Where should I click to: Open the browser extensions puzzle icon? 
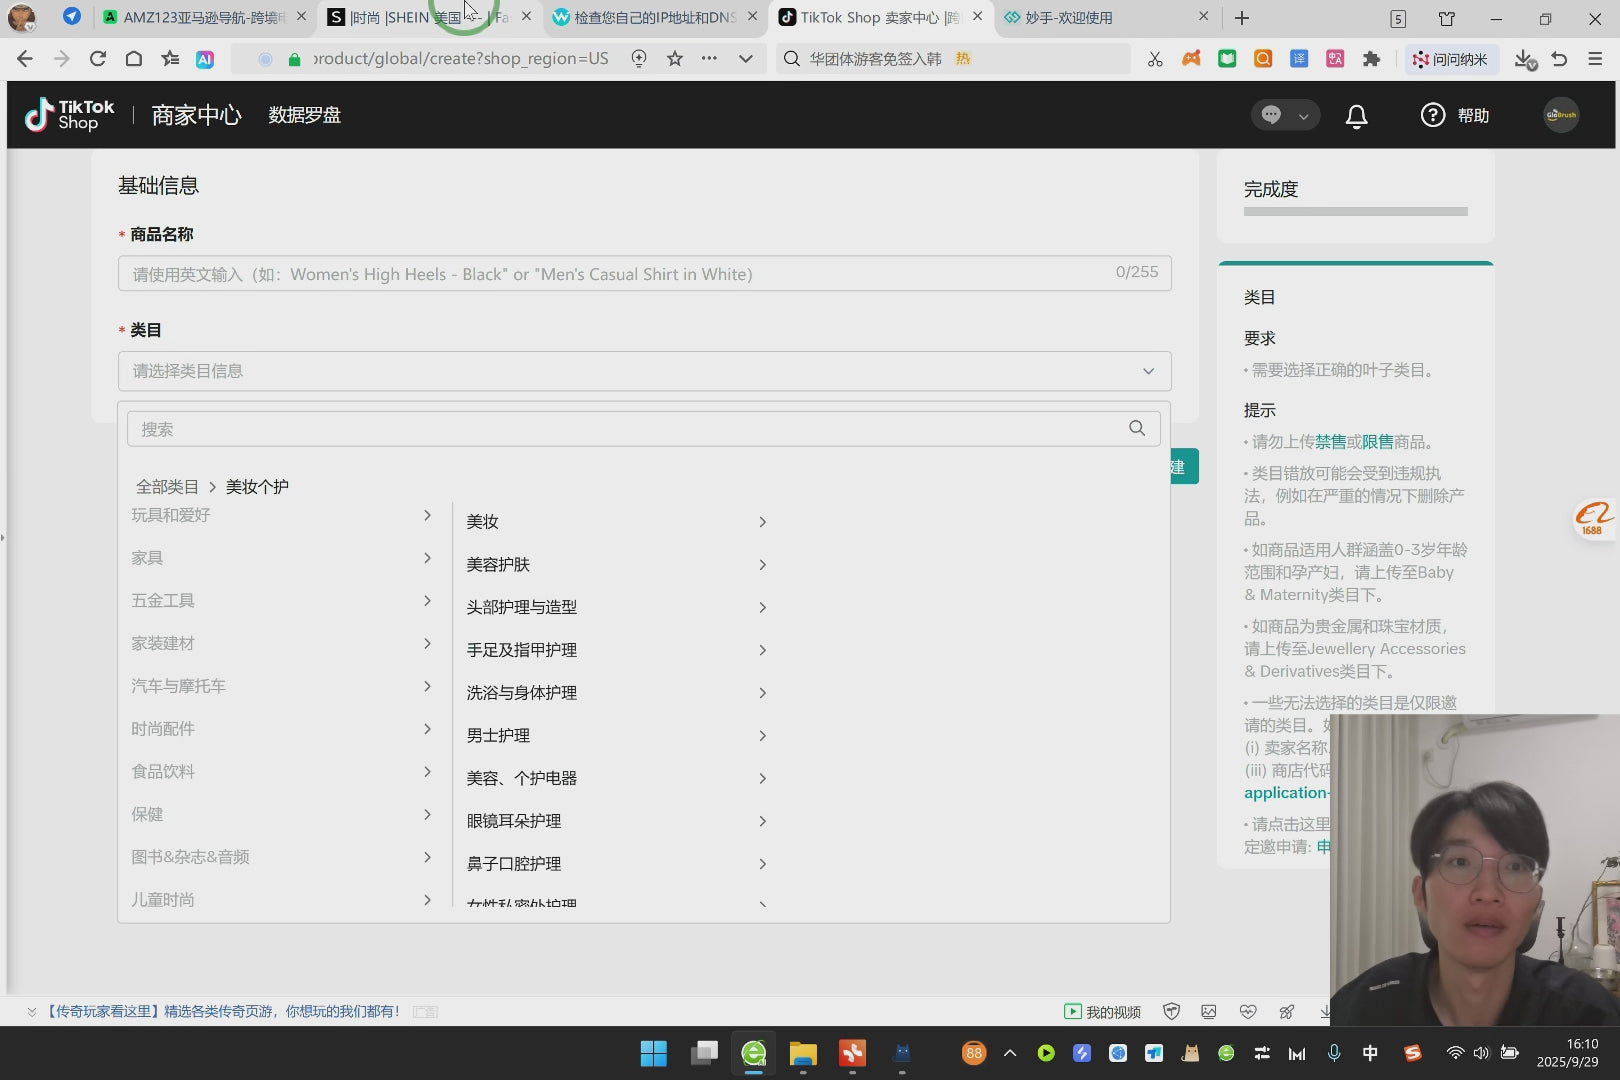click(1371, 59)
